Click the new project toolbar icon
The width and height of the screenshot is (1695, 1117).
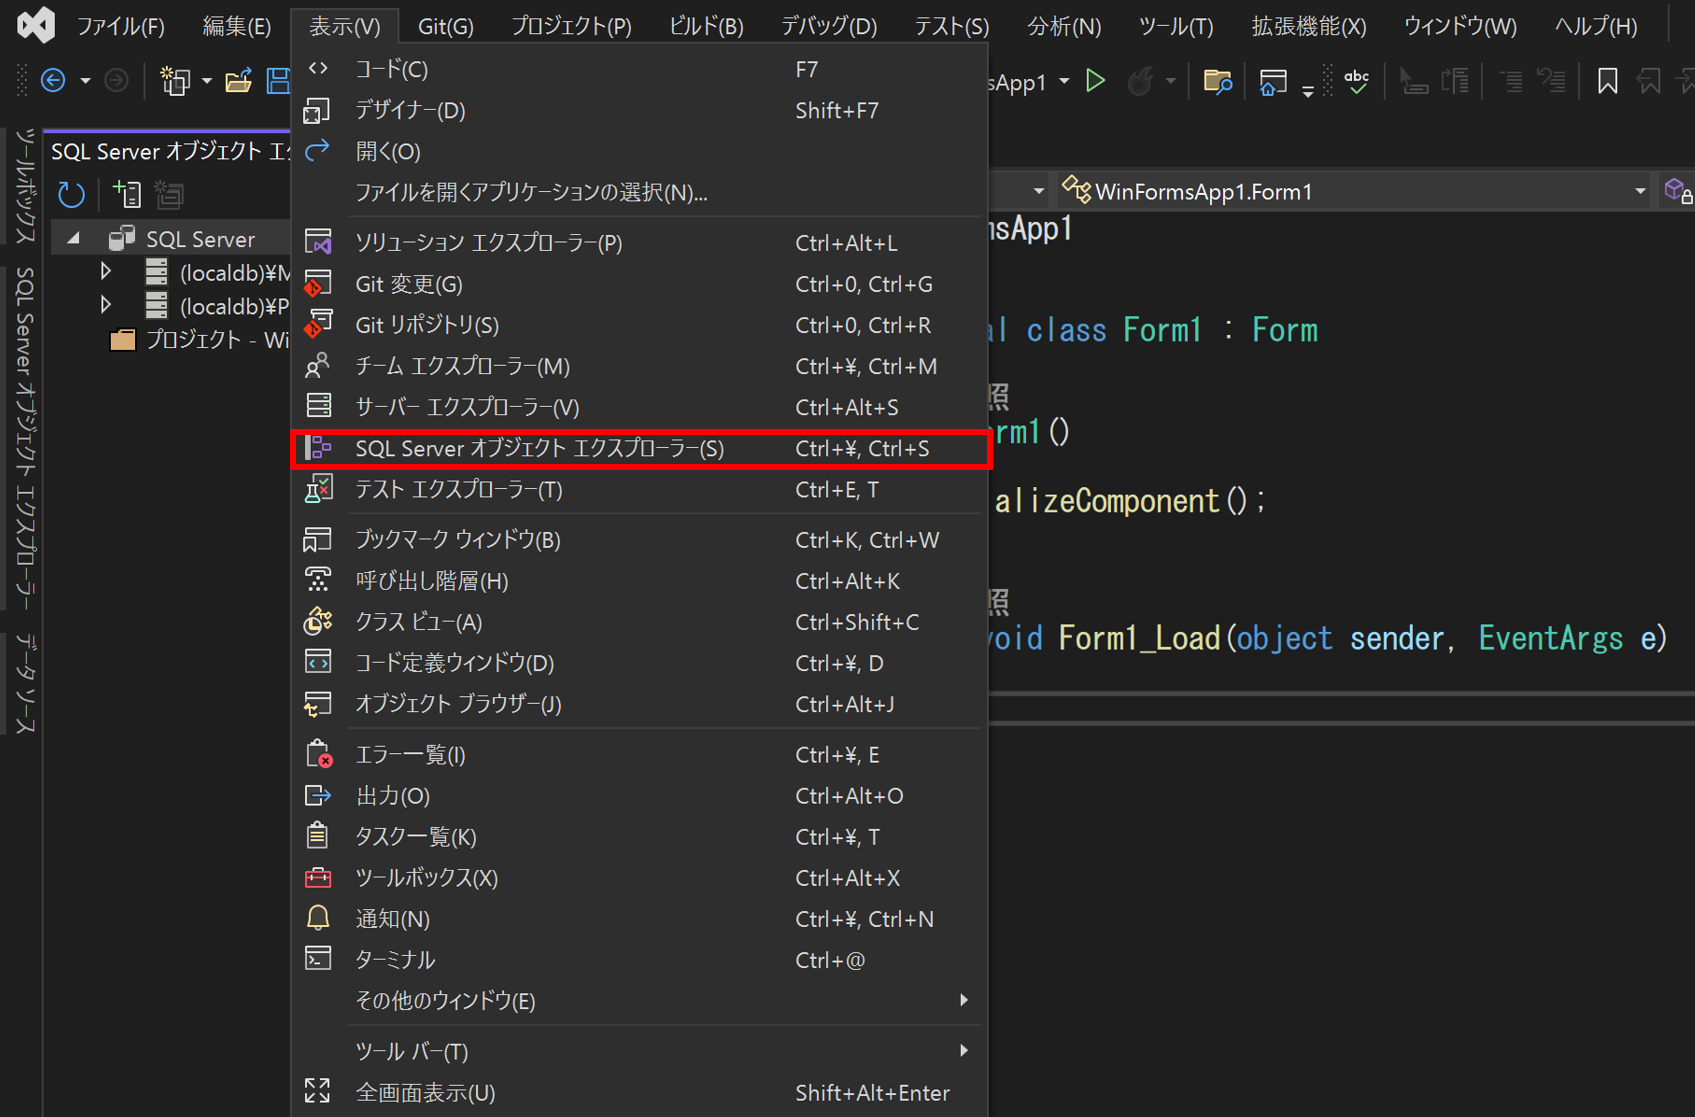(175, 81)
